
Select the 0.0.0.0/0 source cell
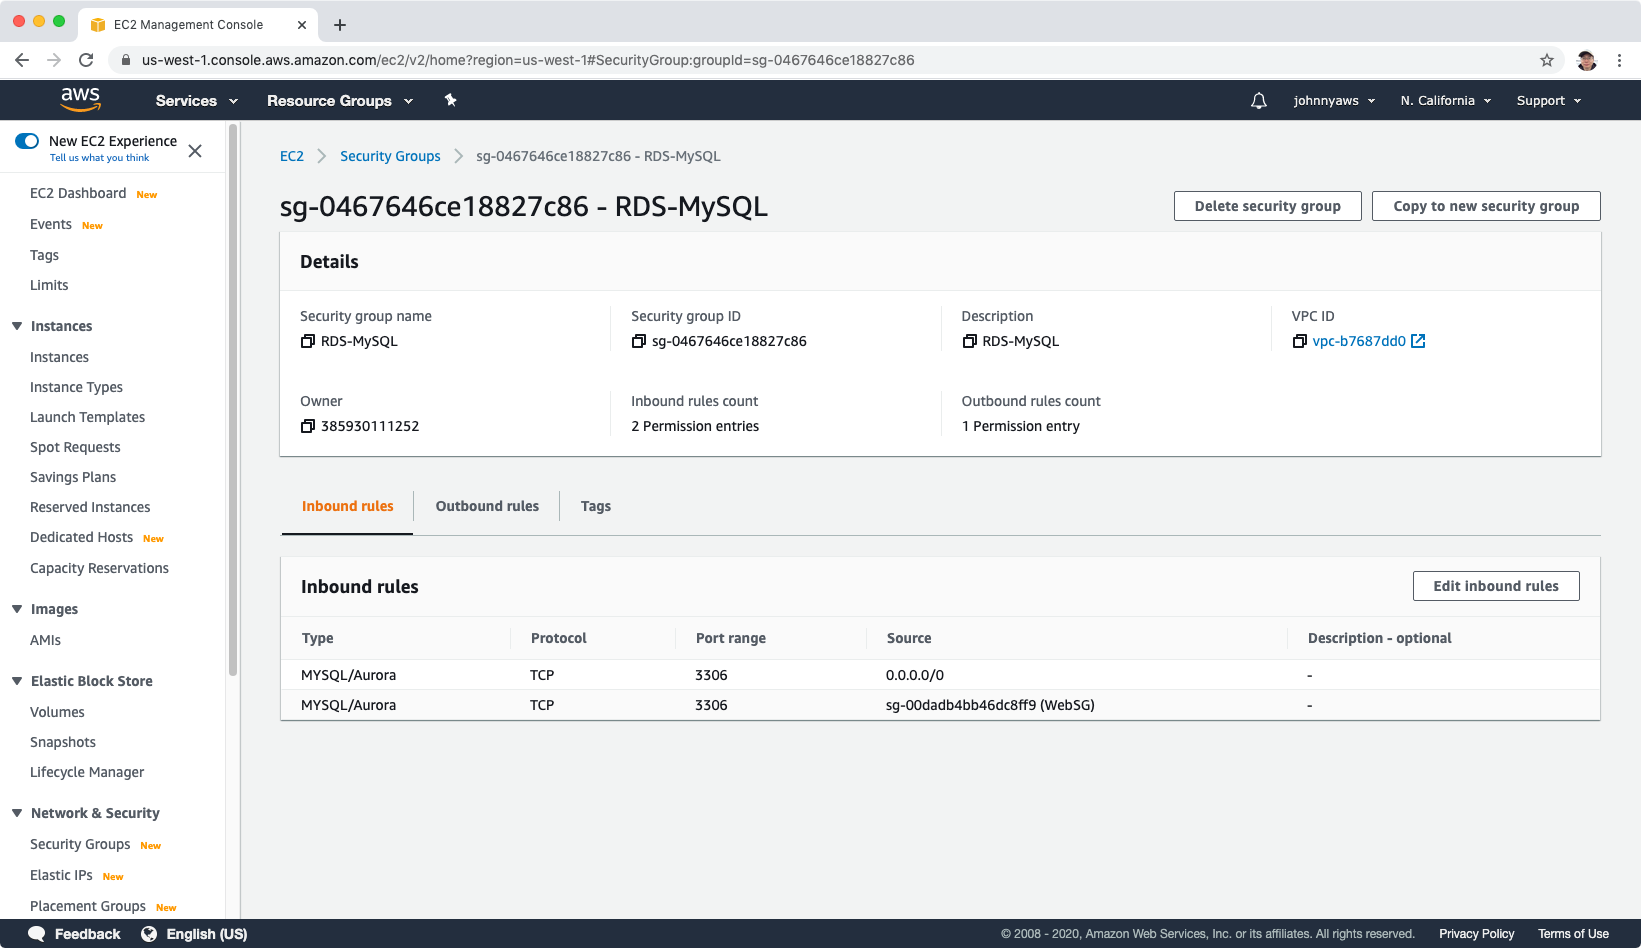(x=915, y=675)
